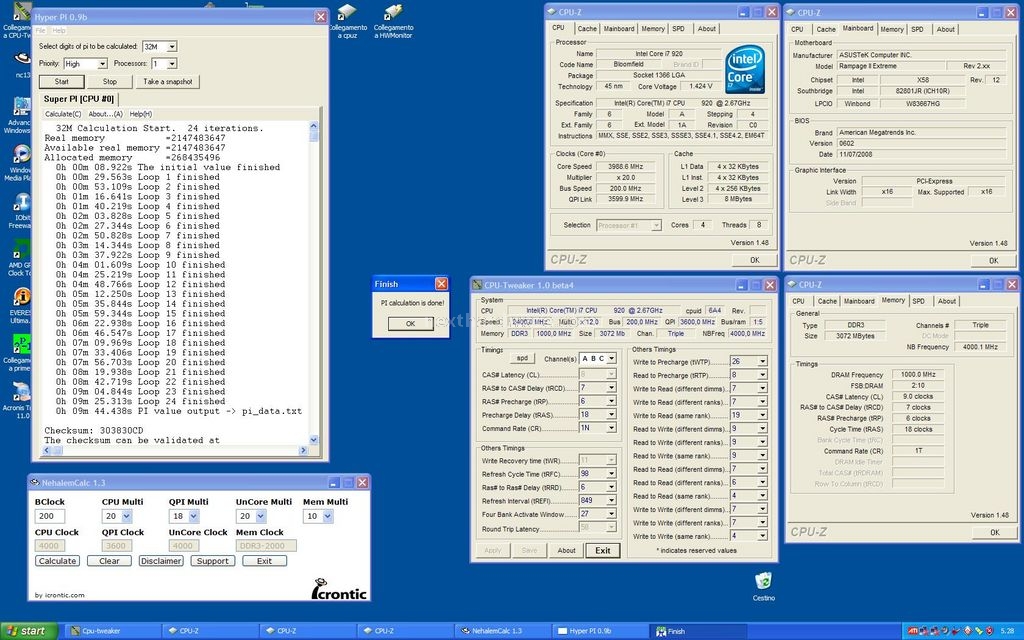The image size is (1024, 640).
Task: Switch to the Finish taskbar button
Action: tap(699, 631)
